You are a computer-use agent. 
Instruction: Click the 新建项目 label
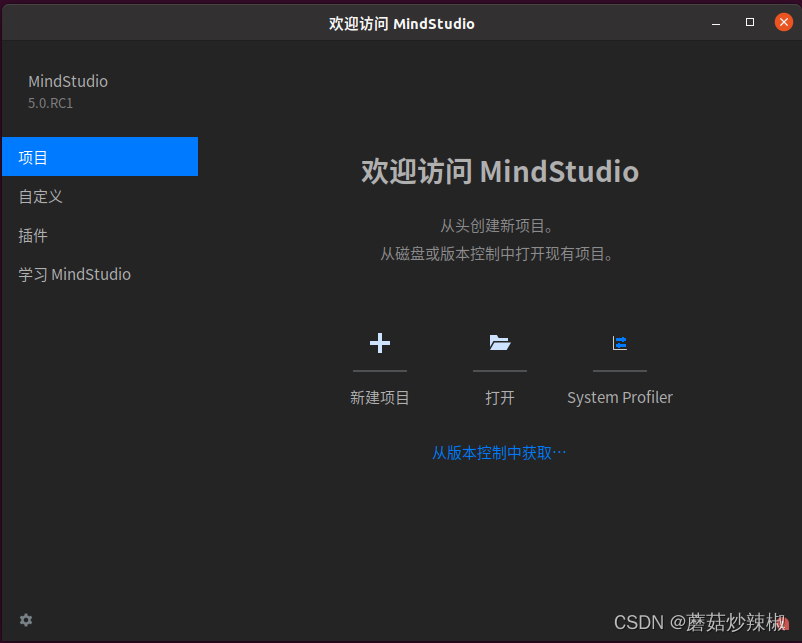pyautogui.click(x=380, y=397)
